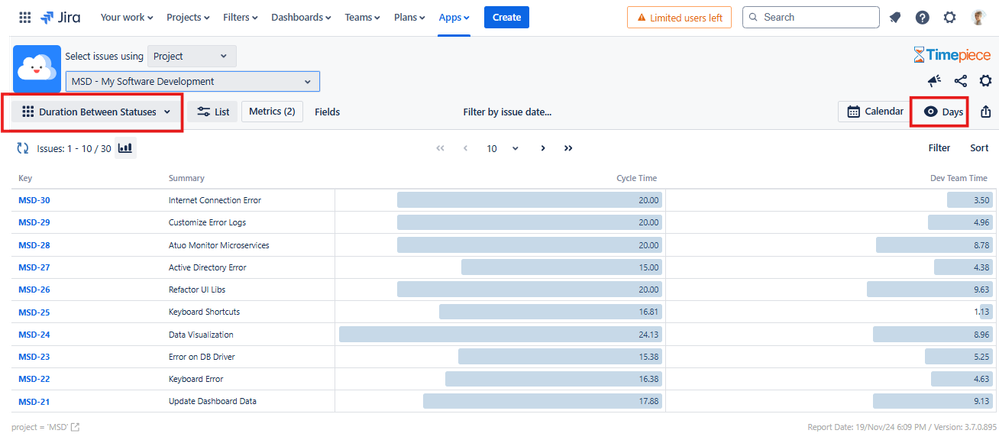The image size is (999, 437).
Task: Open external link icon next to project query
Action: point(76,427)
